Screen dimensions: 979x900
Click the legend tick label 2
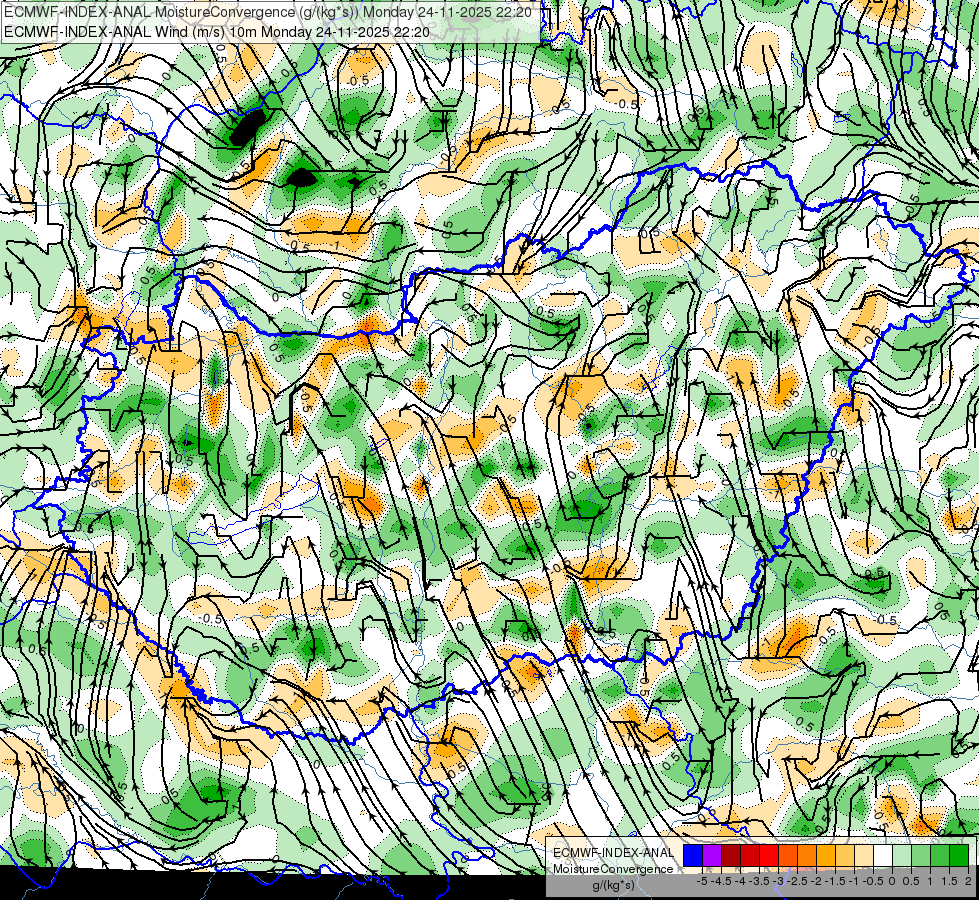(966, 881)
